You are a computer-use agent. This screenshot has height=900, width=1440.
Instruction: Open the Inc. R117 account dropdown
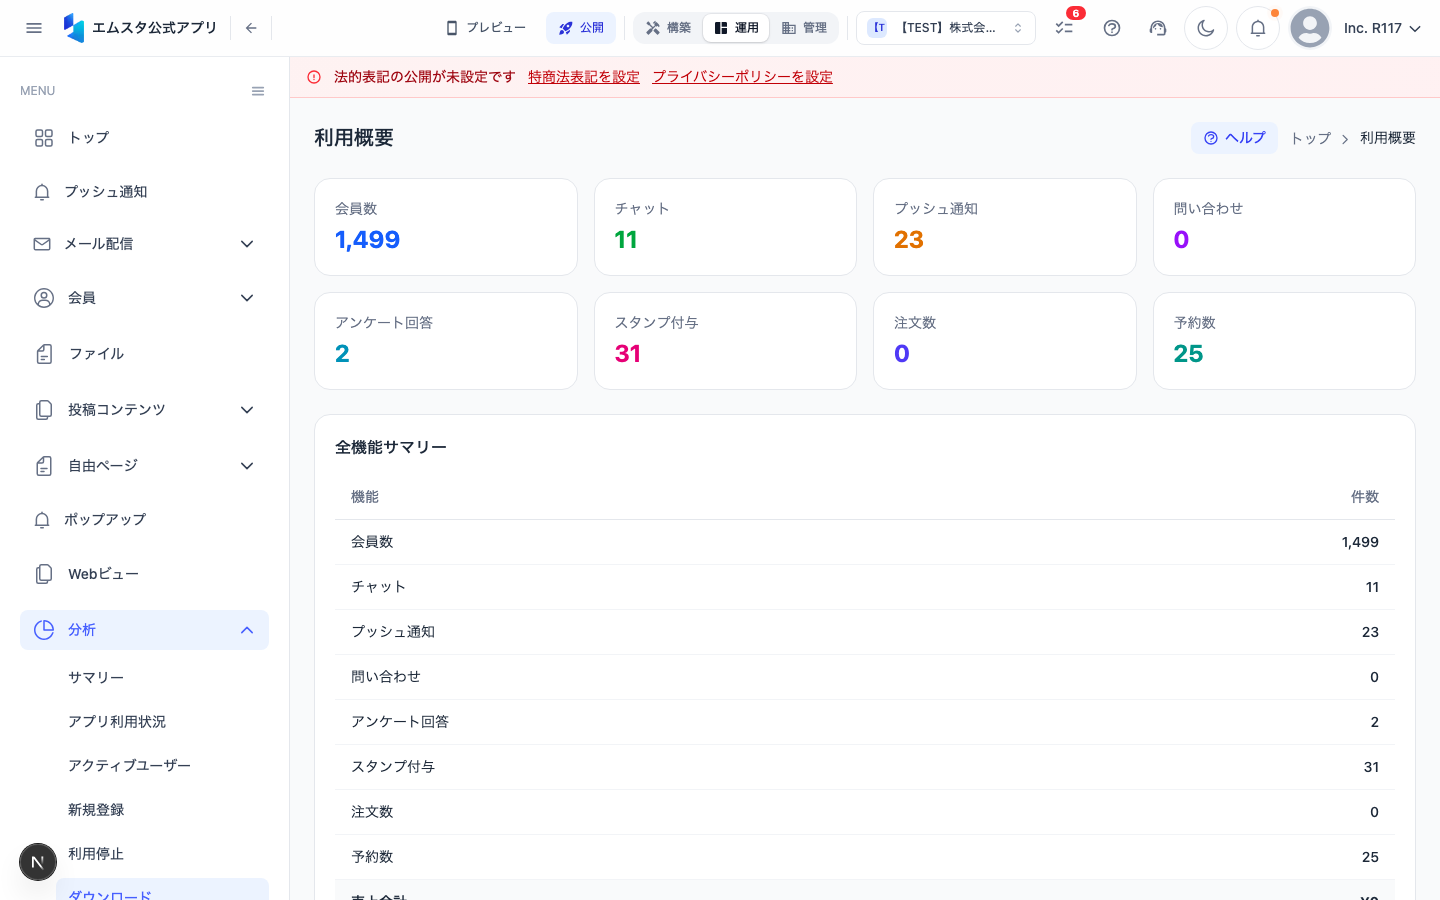coord(1382,28)
